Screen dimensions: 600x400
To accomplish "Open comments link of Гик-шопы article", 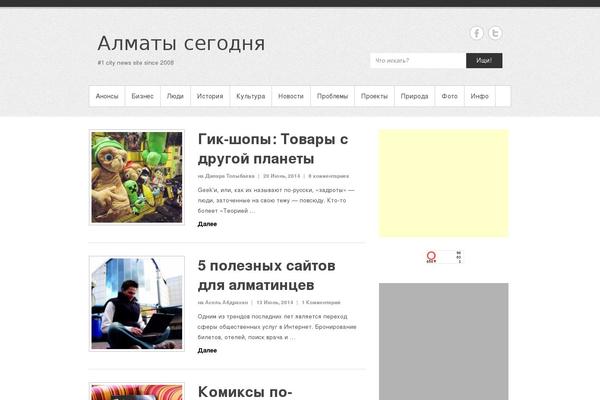I will 329,176.
